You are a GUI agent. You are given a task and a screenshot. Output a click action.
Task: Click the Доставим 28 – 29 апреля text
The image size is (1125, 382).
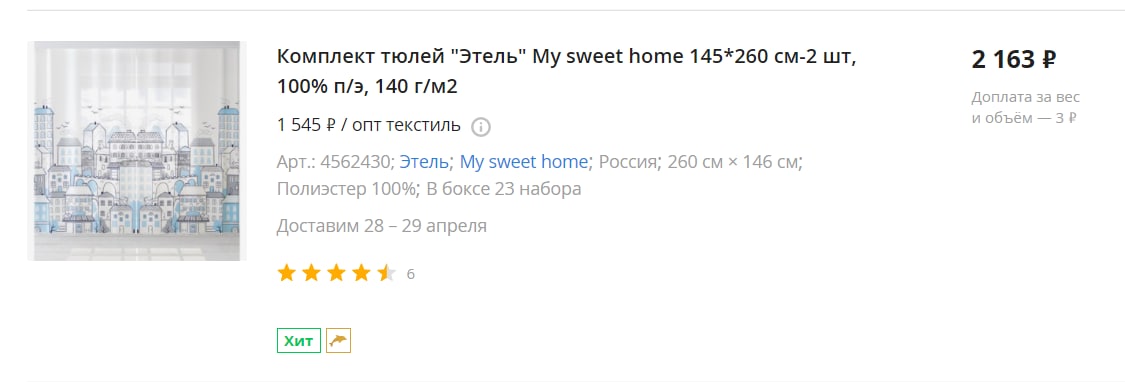point(382,226)
